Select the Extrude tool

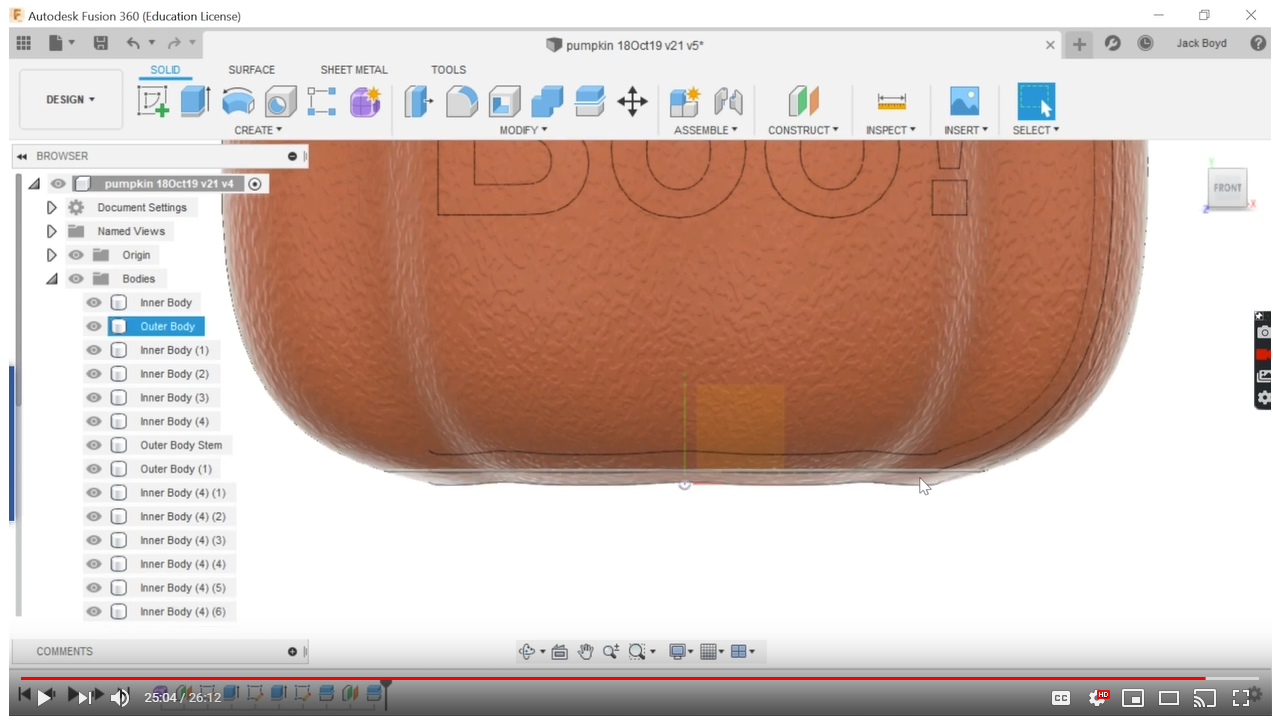pyautogui.click(x=195, y=101)
